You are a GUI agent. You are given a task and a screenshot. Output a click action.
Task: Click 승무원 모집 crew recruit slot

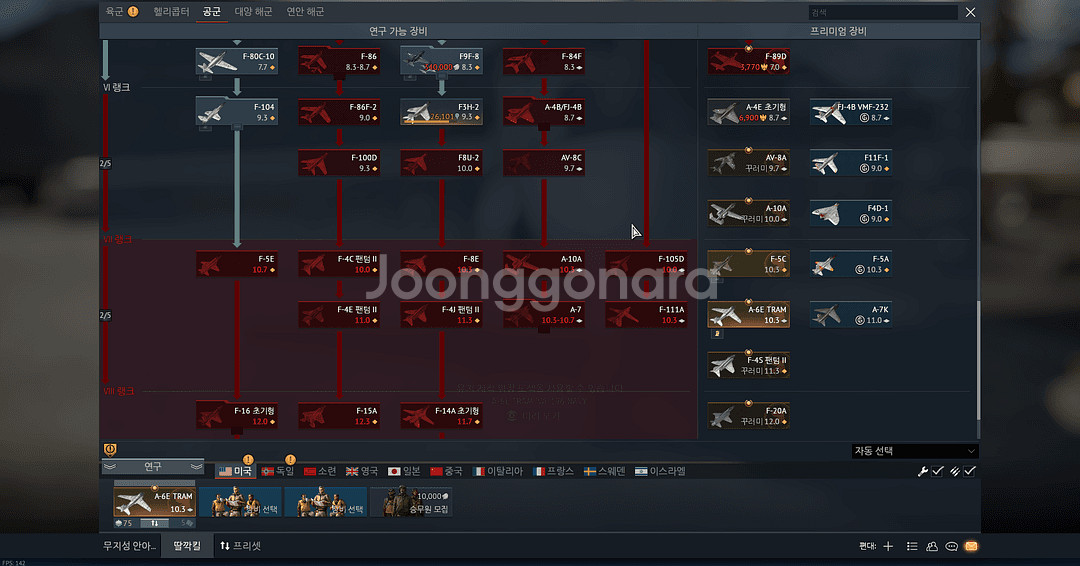click(x=411, y=502)
